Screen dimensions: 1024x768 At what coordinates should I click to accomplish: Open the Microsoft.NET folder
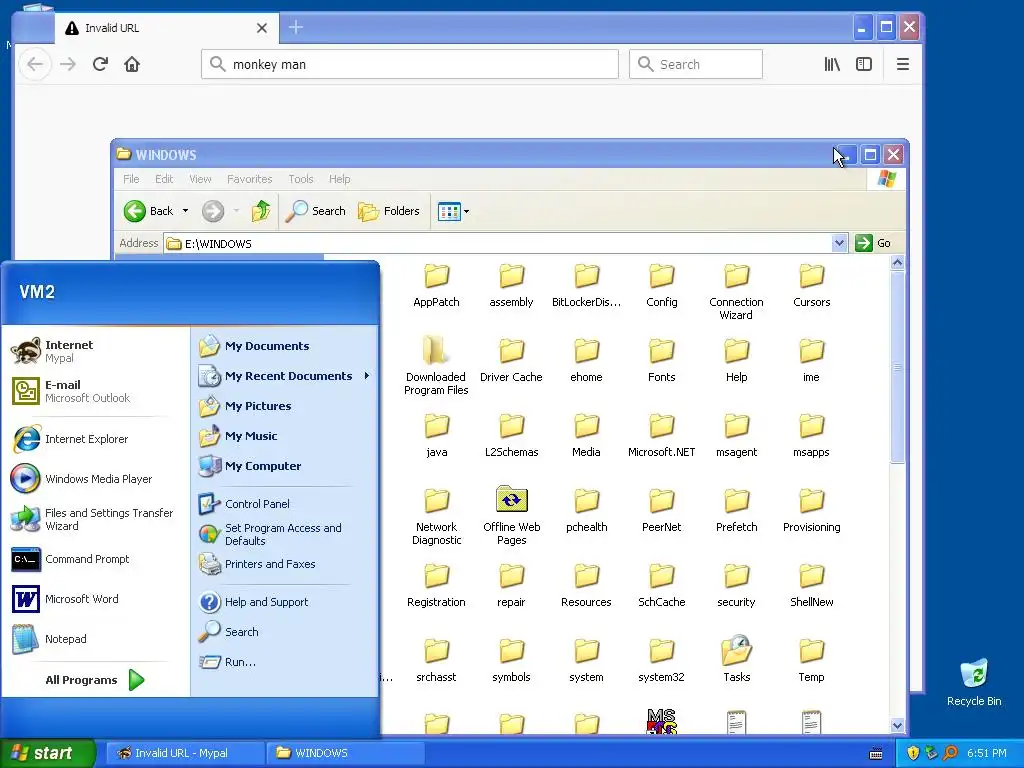pos(661,434)
